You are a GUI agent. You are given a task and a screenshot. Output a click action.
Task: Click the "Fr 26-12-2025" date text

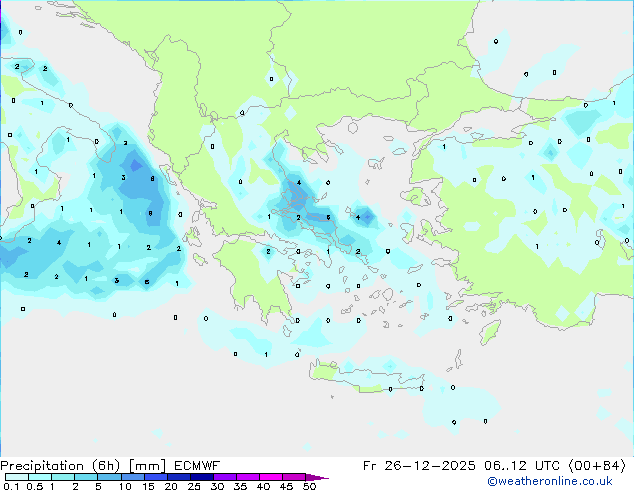(x=419, y=466)
